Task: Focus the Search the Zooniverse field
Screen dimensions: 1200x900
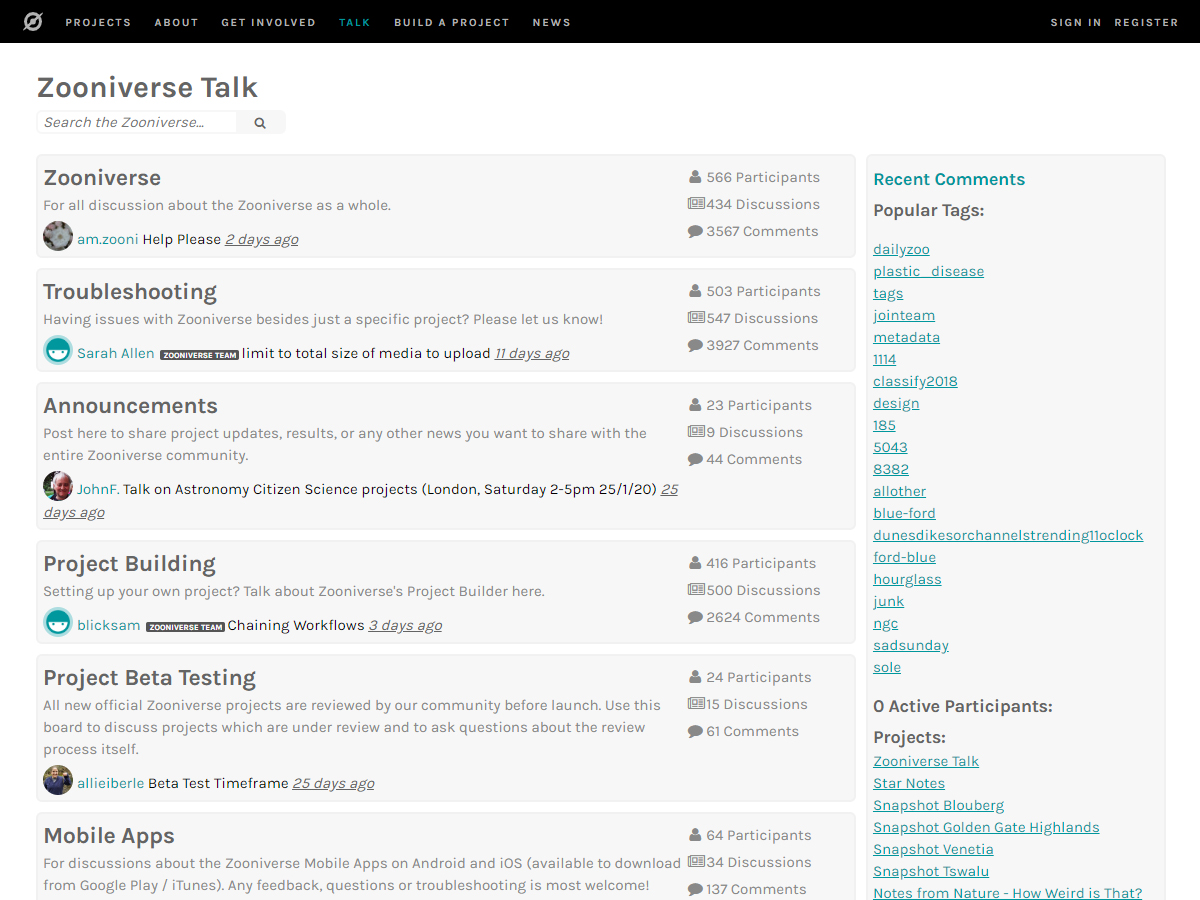Action: point(138,122)
